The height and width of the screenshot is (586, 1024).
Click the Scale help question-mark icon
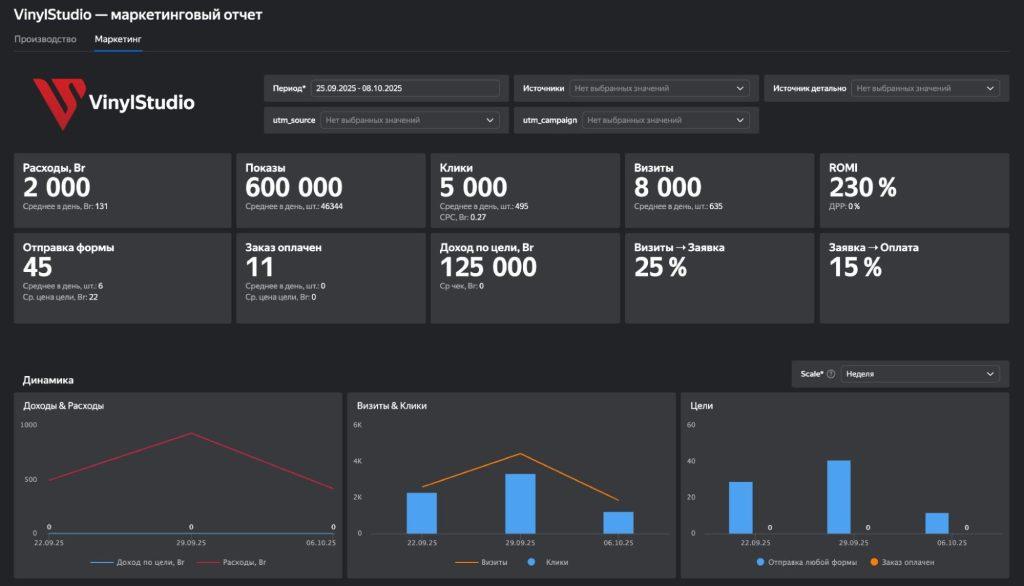(x=831, y=374)
